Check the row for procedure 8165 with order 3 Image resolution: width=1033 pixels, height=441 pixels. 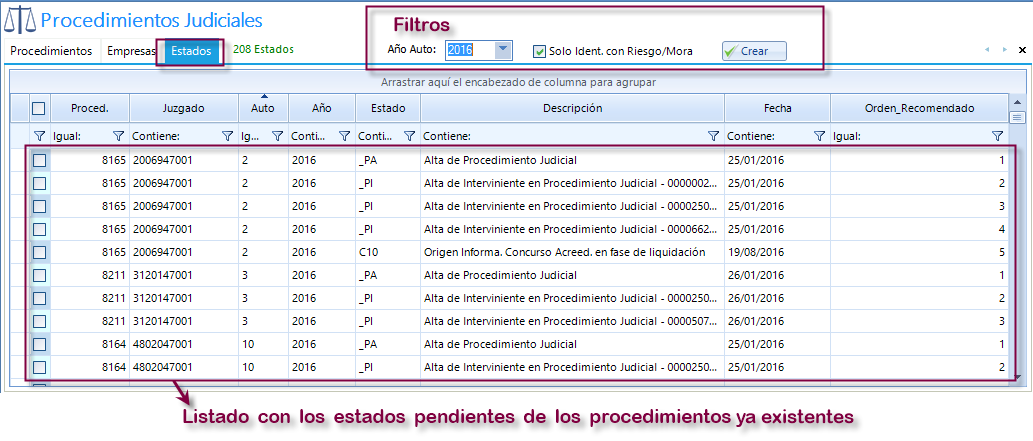tap(40, 206)
